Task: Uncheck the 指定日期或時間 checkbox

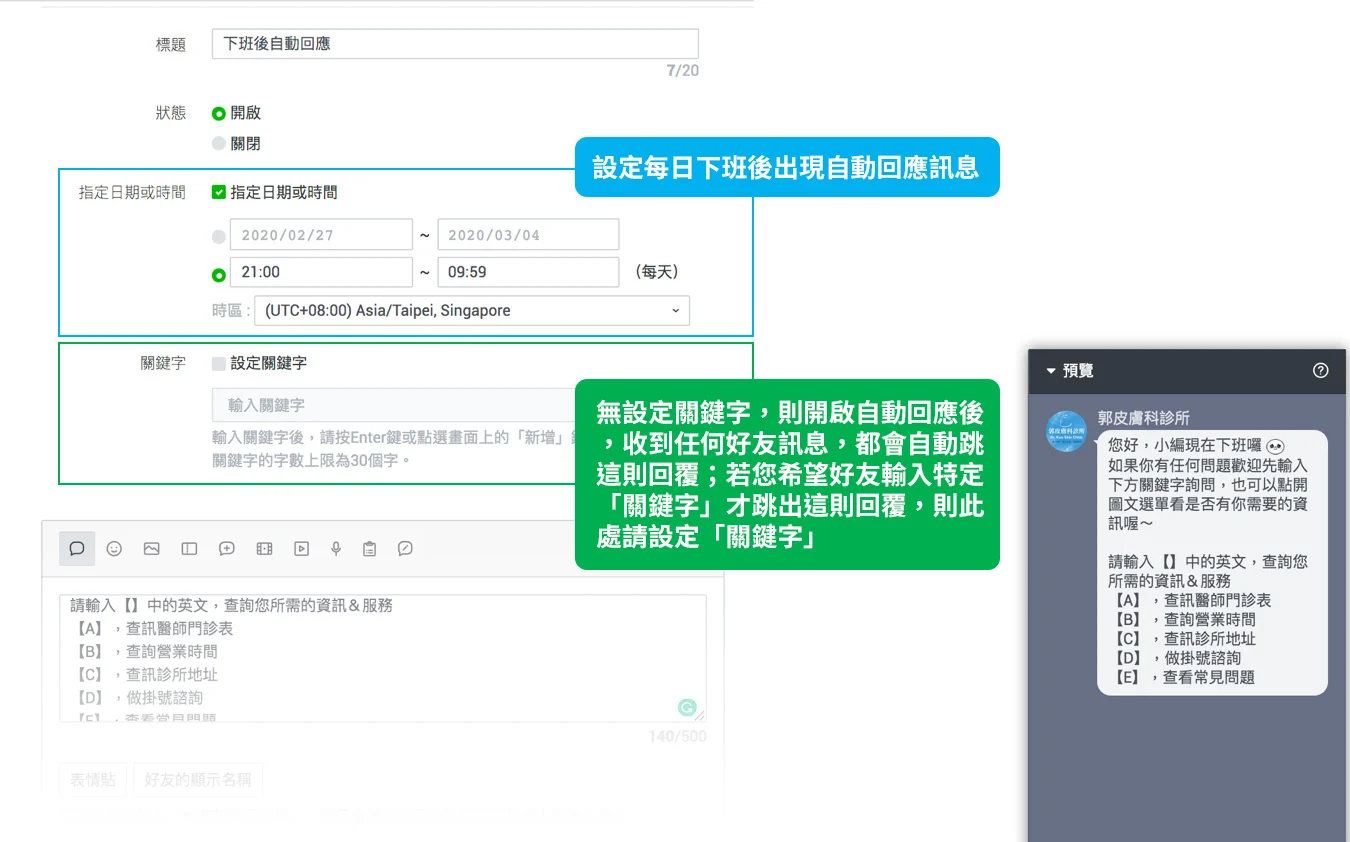Action: coord(219,192)
